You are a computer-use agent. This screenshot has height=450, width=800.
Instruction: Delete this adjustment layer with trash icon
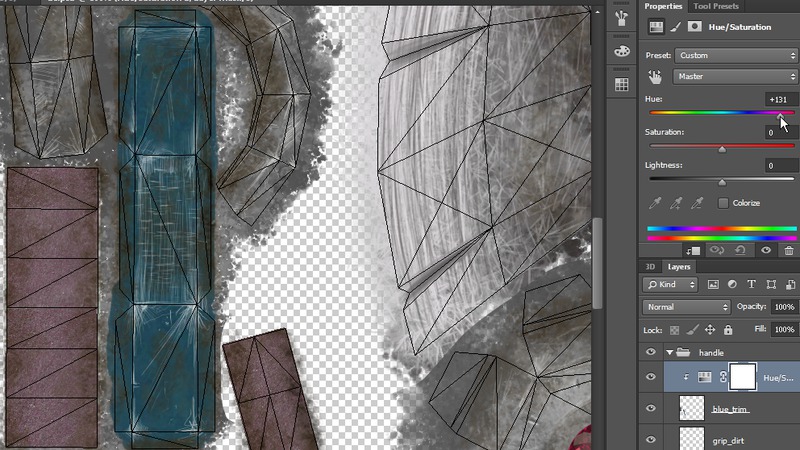pyautogui.click(x=789, y=250)
